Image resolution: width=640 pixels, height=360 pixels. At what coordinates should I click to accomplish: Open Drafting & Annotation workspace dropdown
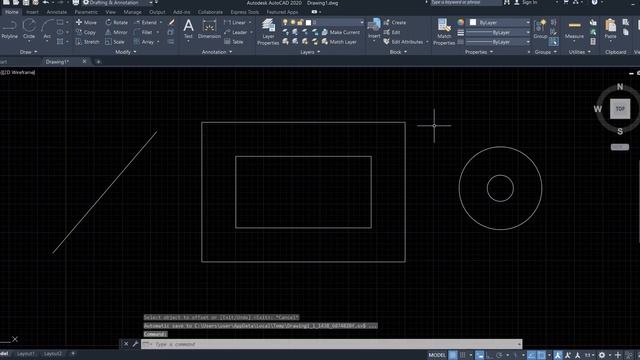click(118, 3)
